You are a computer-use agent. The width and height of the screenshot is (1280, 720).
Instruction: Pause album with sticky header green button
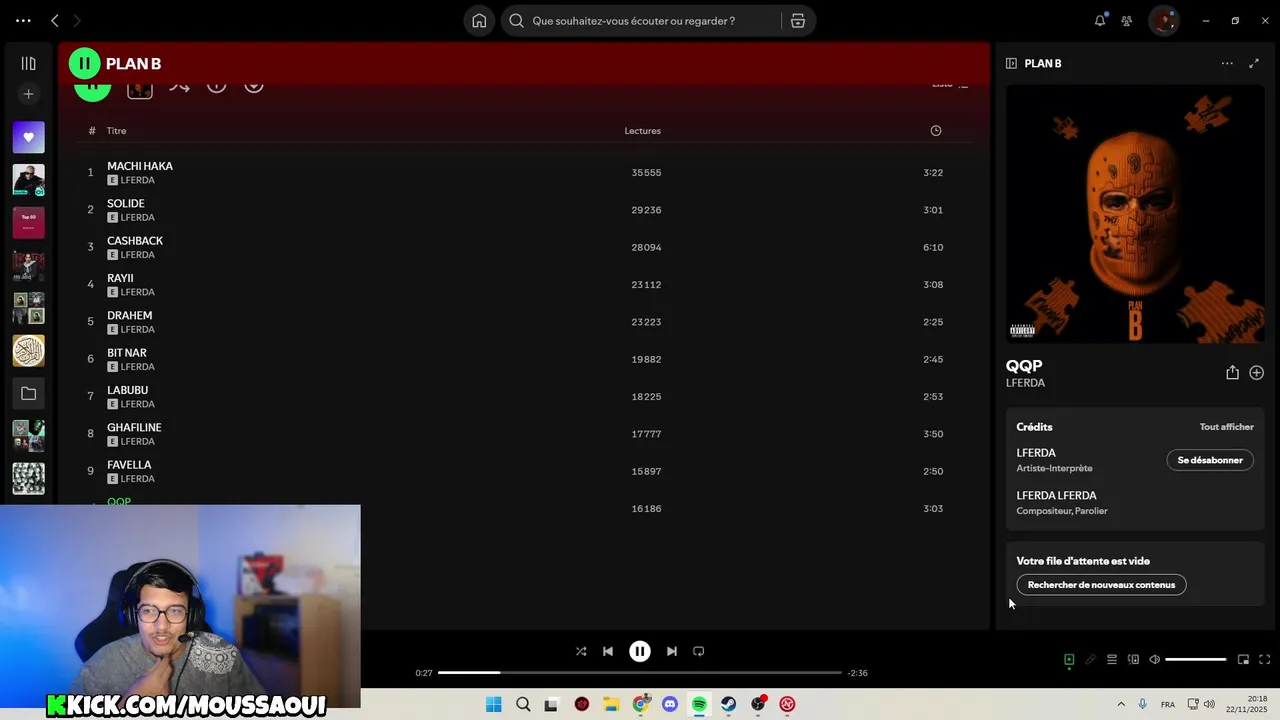[x=84, y=63]
